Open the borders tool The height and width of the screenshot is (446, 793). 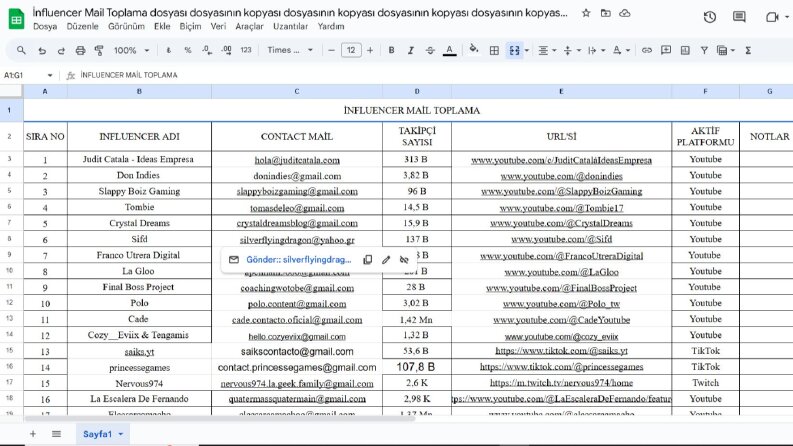click(494, 50)
